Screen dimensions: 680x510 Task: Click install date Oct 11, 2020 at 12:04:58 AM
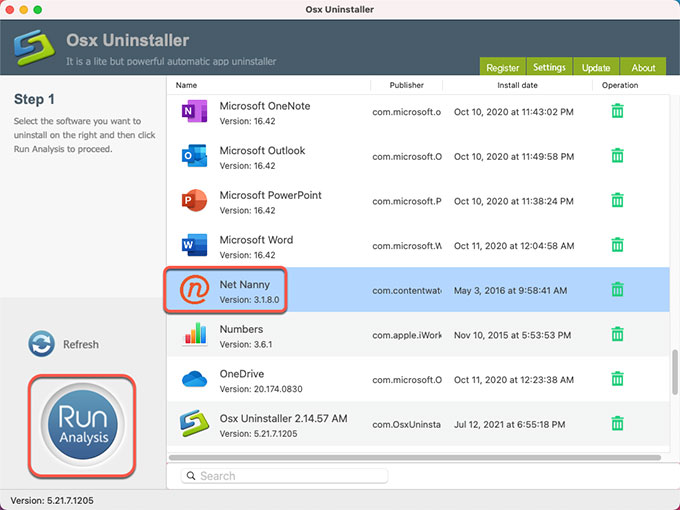(514, 246)
